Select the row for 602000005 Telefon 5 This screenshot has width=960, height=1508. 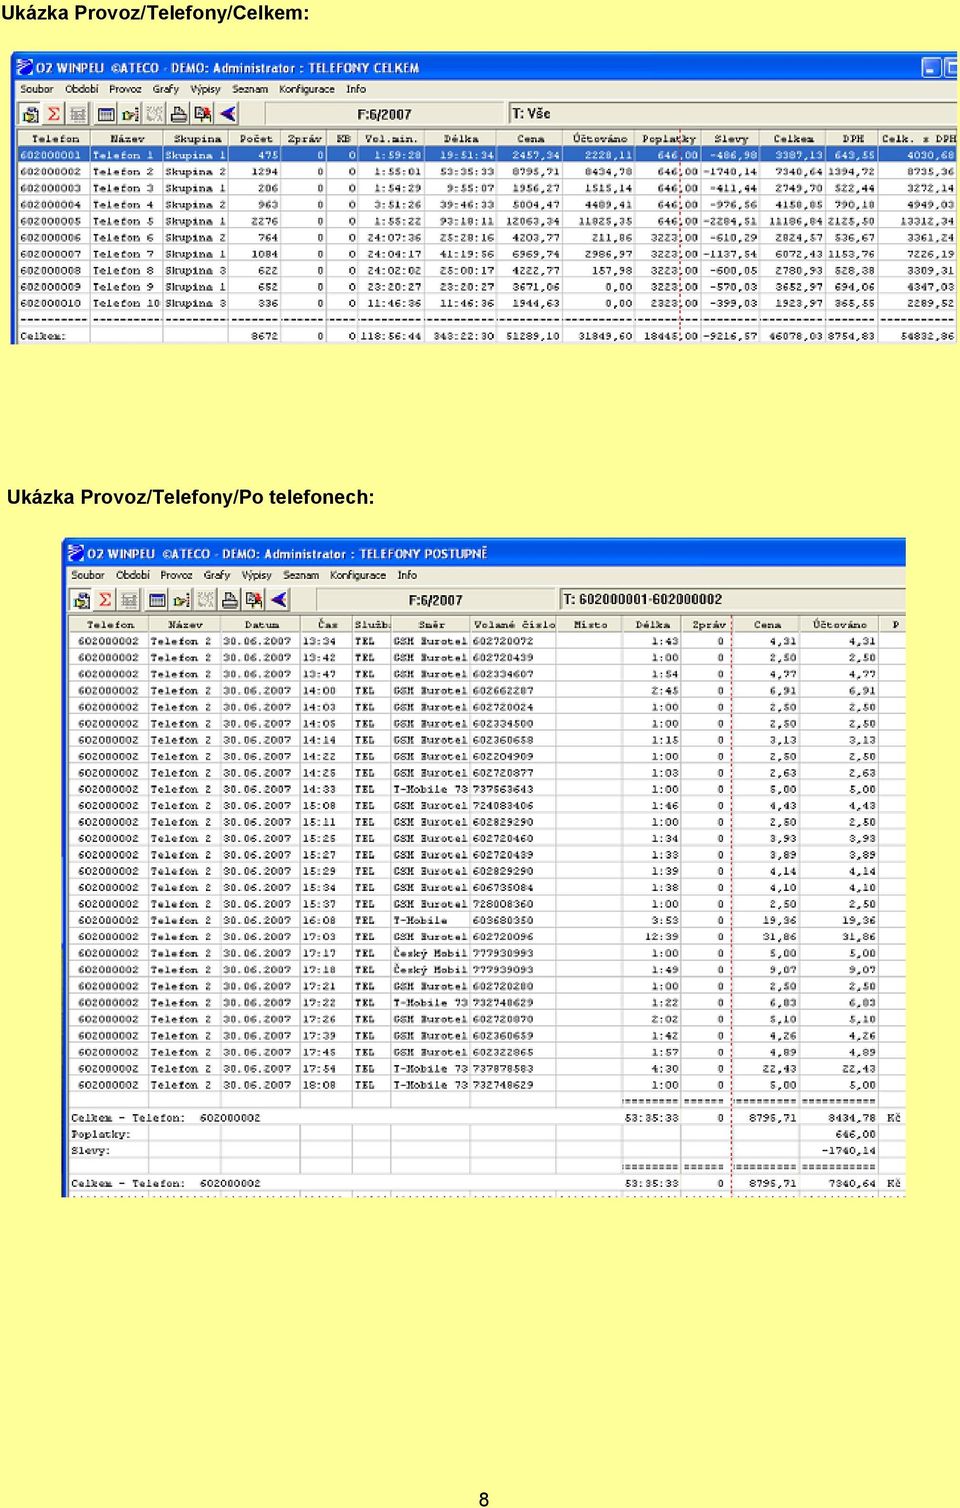tap(487, 221)
